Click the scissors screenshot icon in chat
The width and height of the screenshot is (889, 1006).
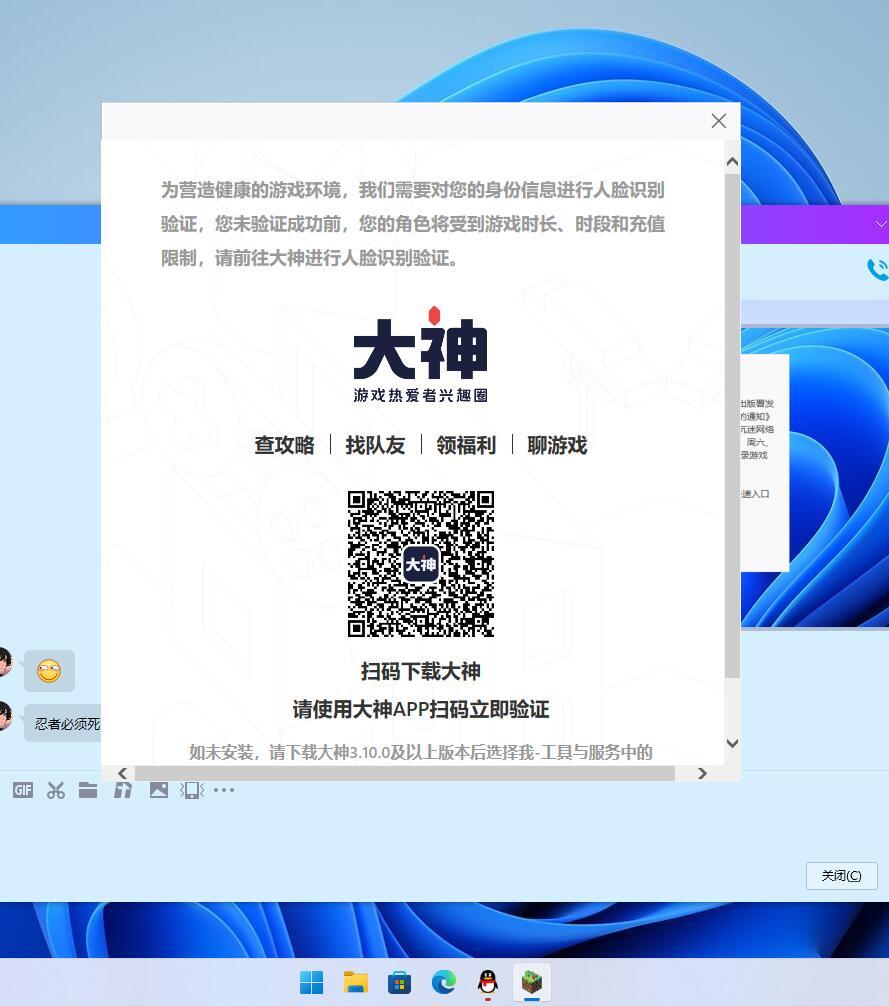click(x=56, y=790)
